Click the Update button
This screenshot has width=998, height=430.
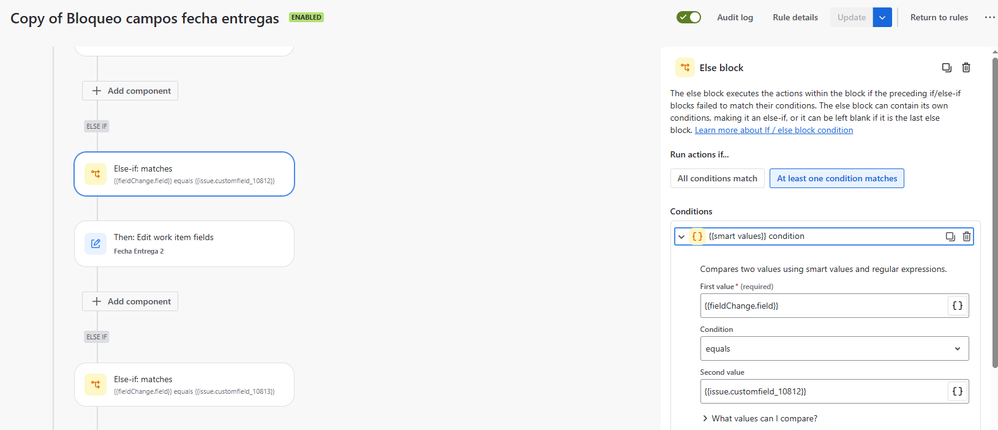coord(851,17)
